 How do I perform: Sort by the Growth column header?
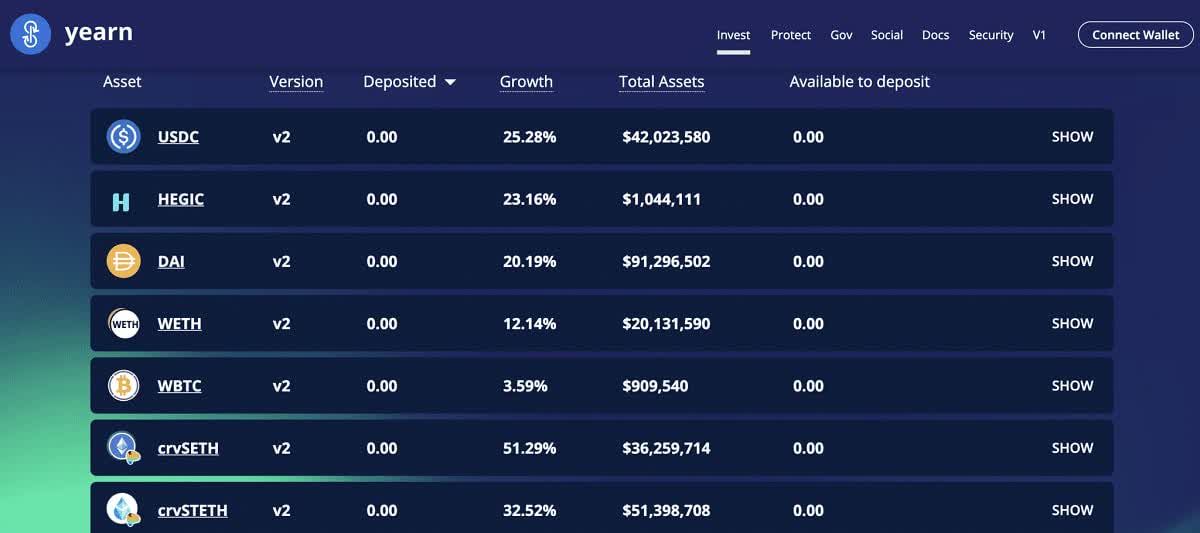click(x=526, y=82)
